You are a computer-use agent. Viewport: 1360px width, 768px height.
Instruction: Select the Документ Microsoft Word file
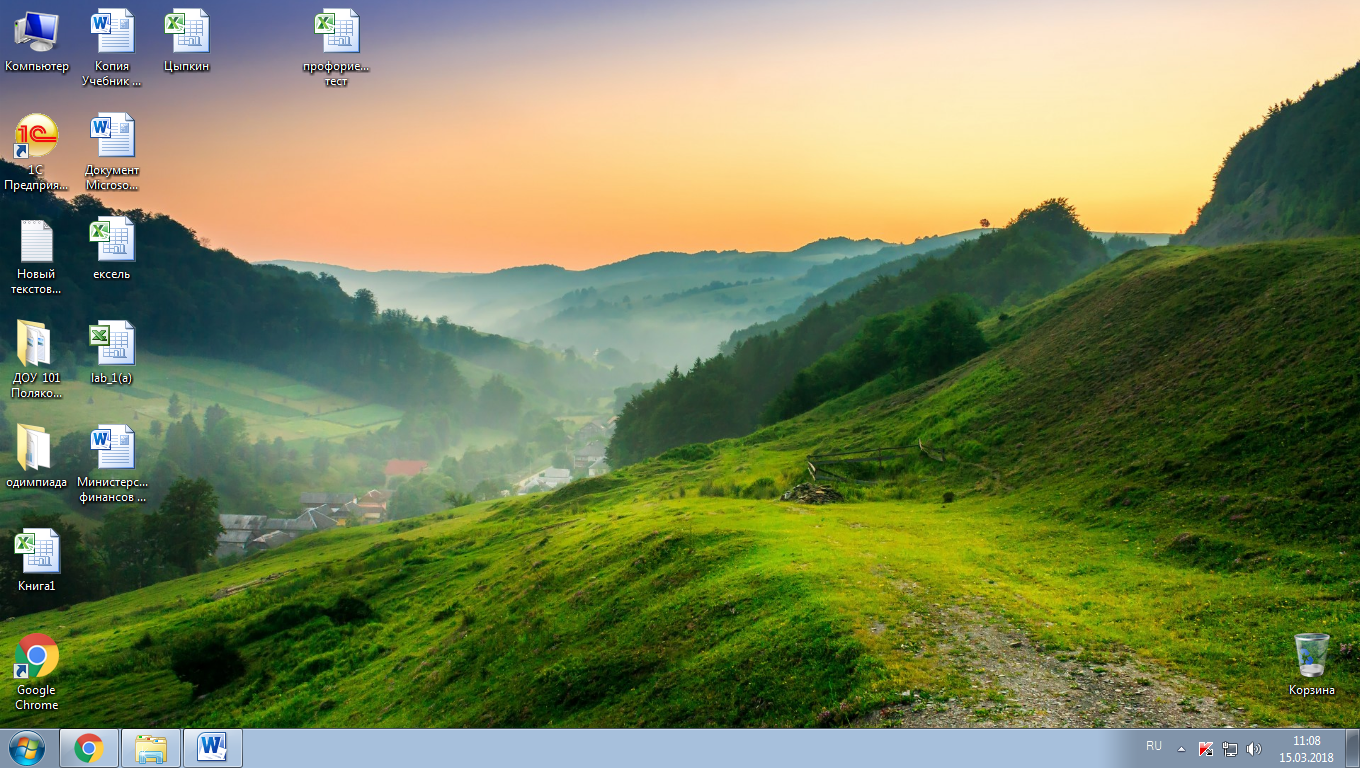pos(112,152)
